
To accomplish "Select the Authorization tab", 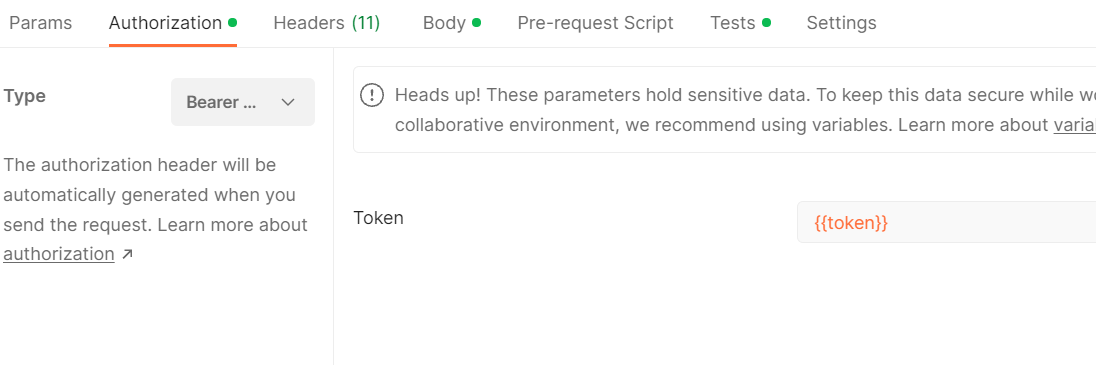I will (x=165, y=23).
